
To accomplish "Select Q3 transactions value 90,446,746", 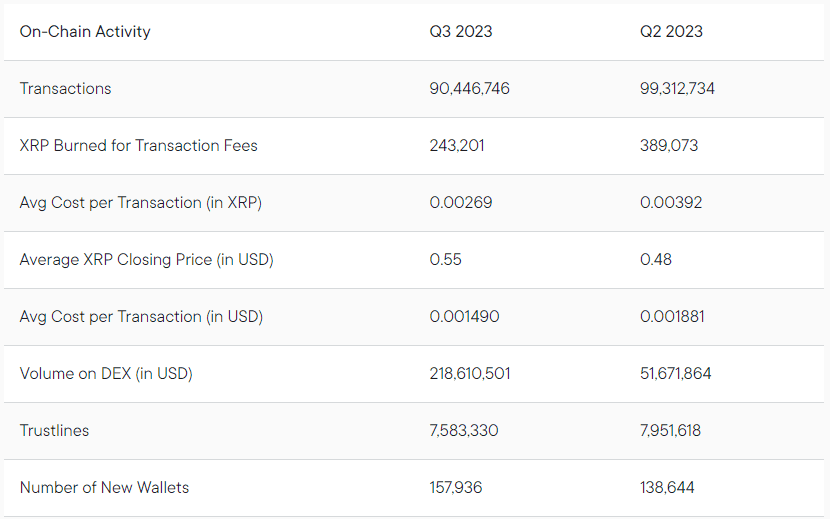I will 469,88.
